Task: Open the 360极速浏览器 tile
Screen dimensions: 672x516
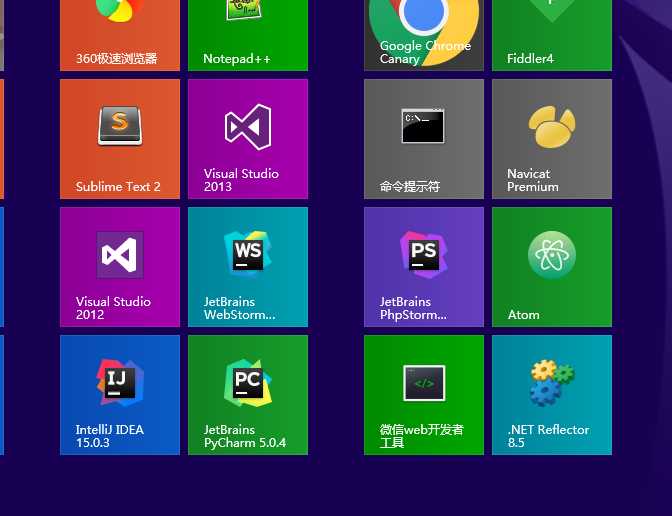Action: [120, 35]
